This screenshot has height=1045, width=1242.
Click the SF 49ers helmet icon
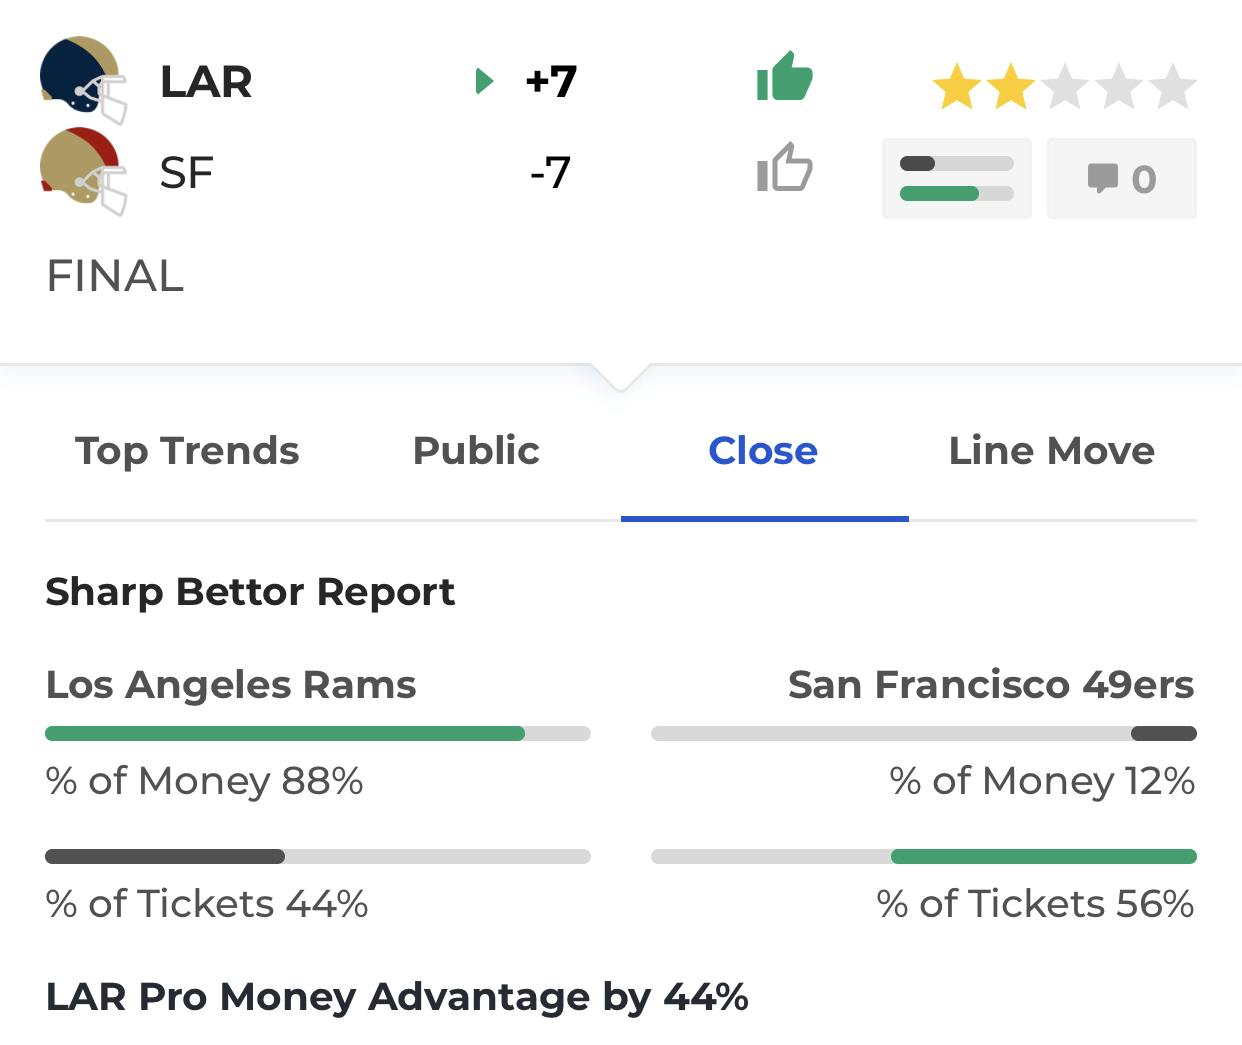click(x=84, y=172)
